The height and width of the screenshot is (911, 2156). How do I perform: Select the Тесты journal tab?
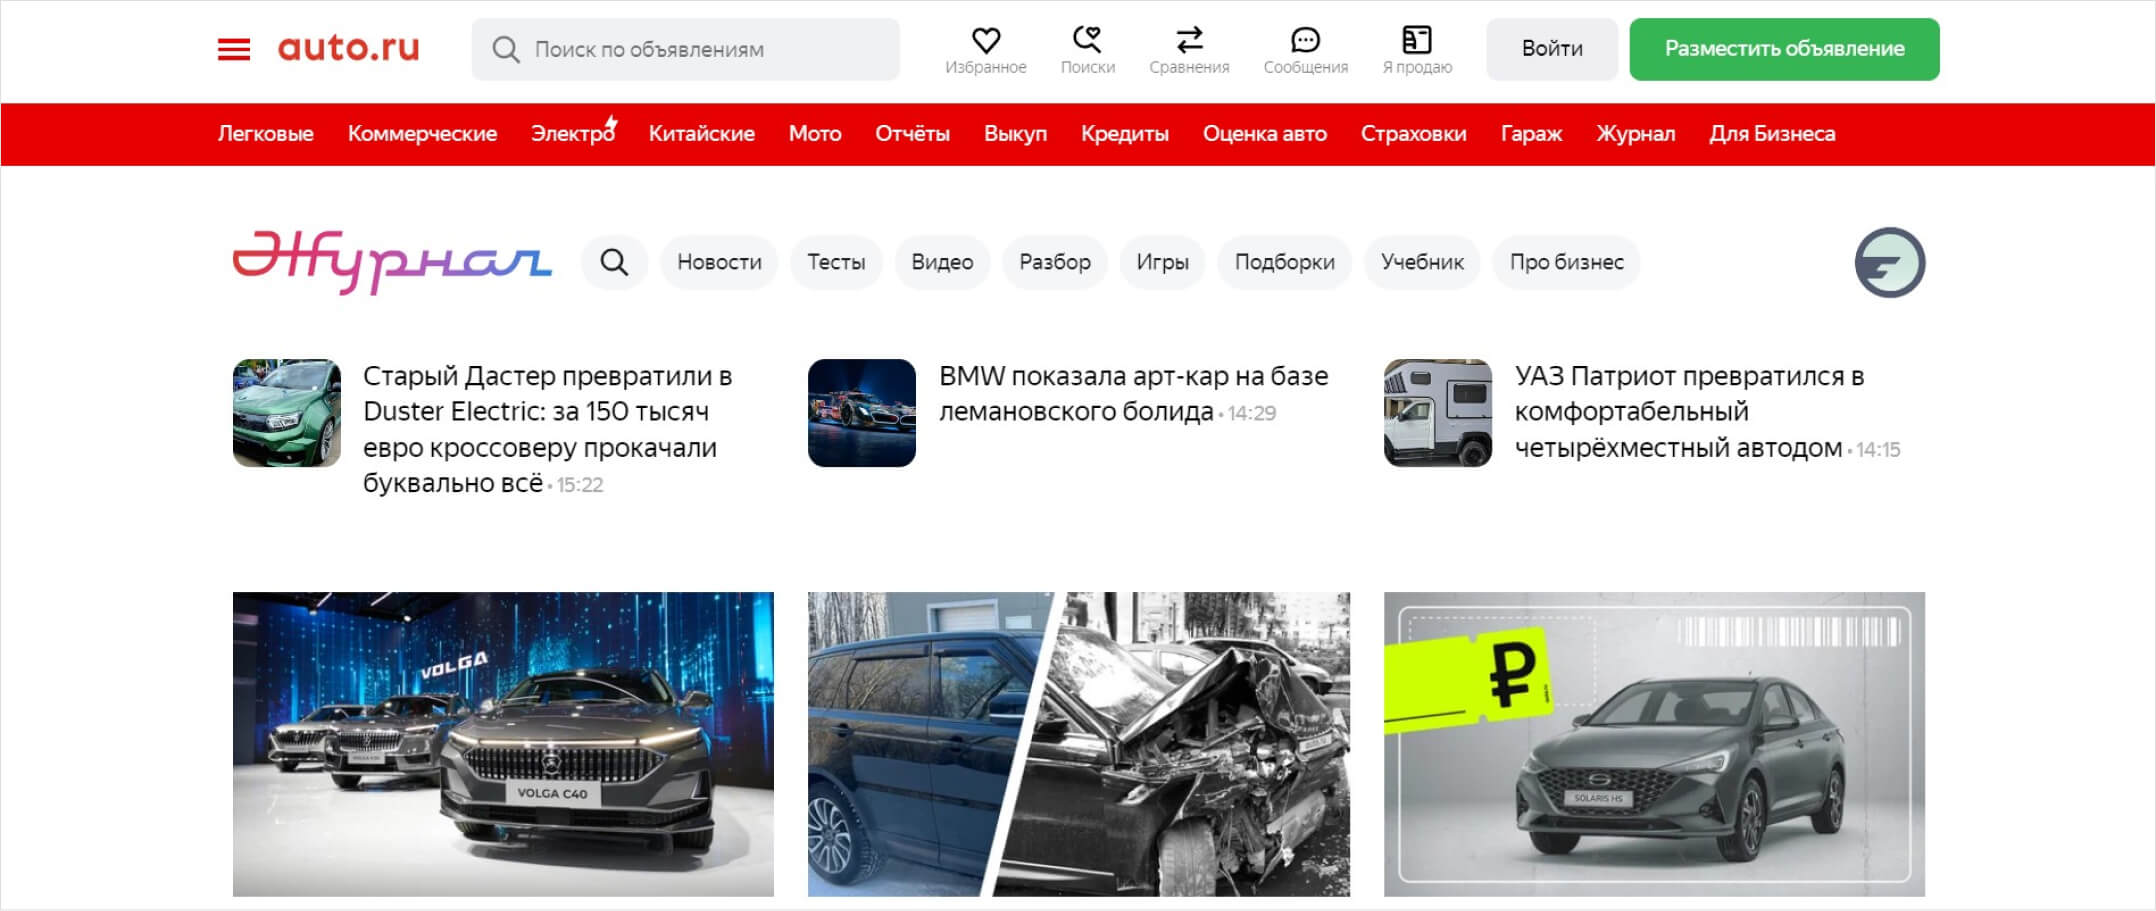coord(836,262)
